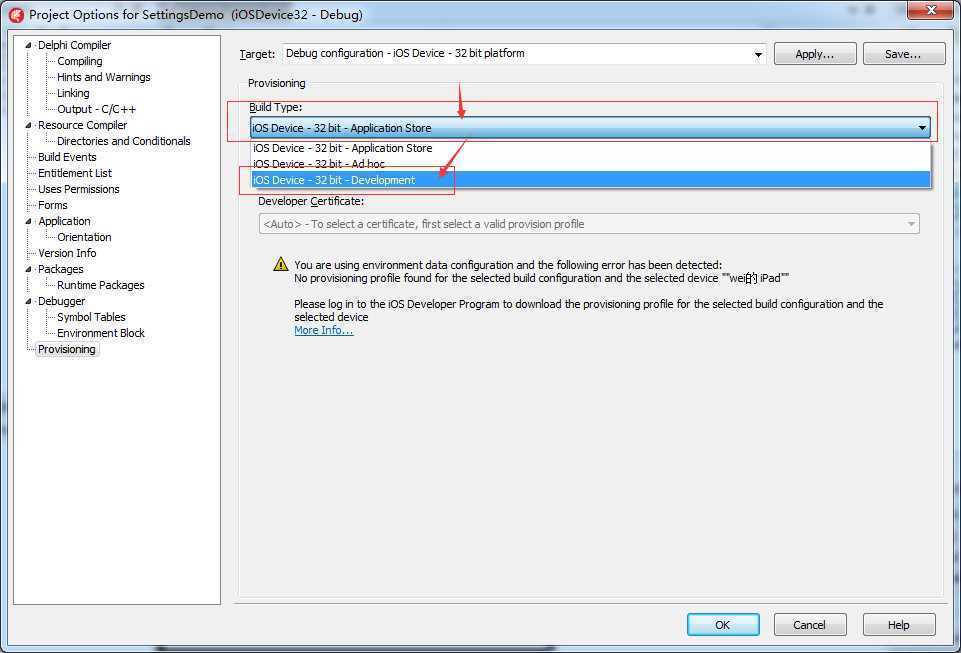Viewport: 961px width, 653px height.
Task: Select Hints and Warnings tree item
Action: (104, 77)
